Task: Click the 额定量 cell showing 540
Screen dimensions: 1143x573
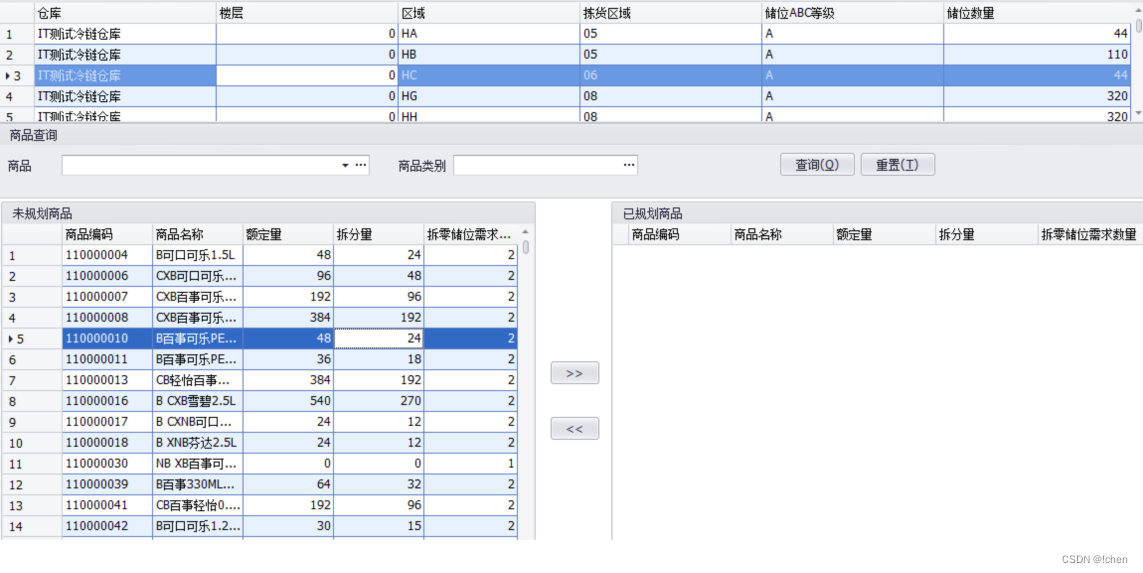Action: (x=289, y=401)
